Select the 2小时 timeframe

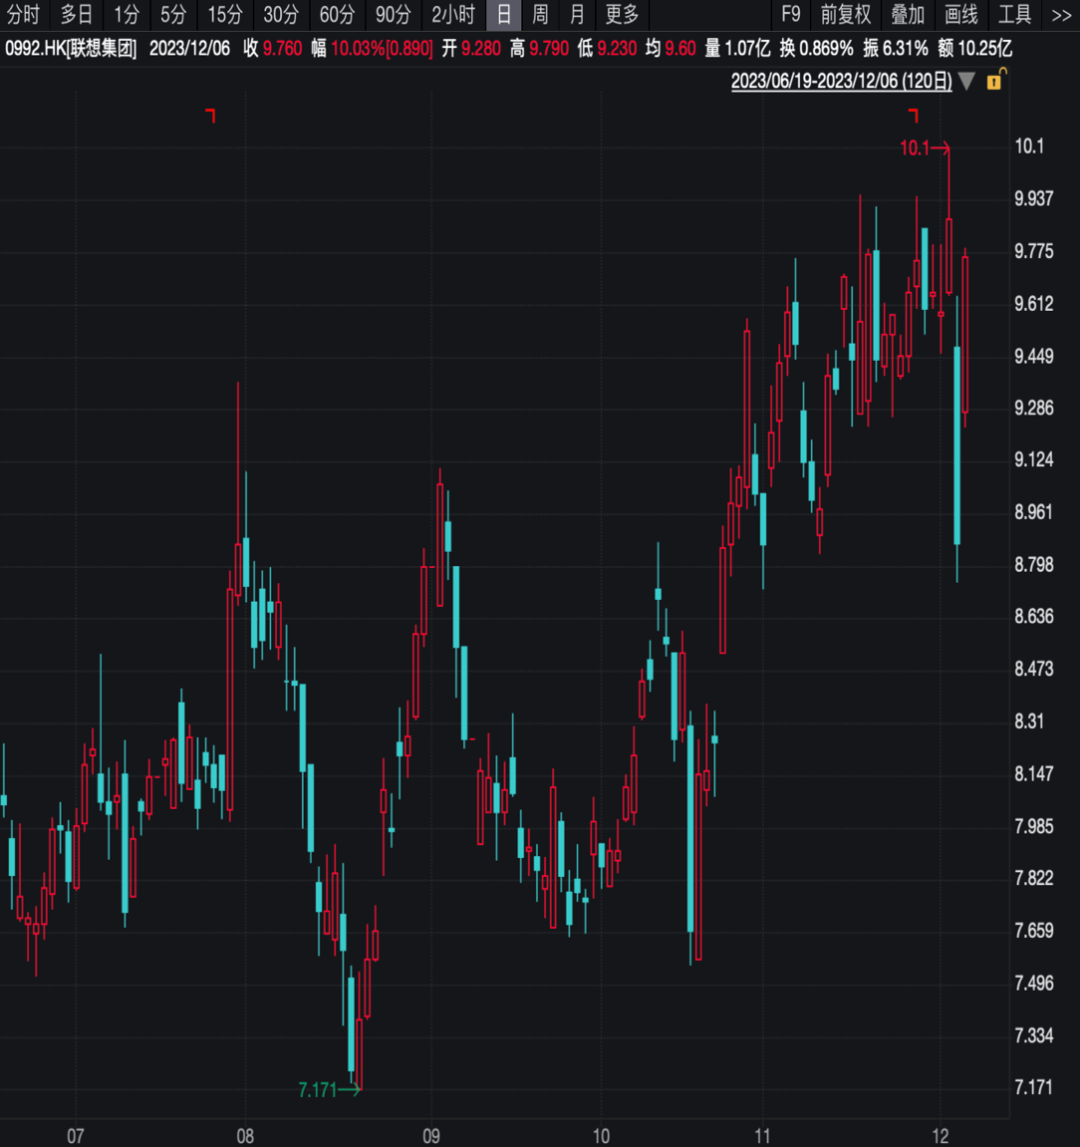pyautogui.click(x=452, y=15)
